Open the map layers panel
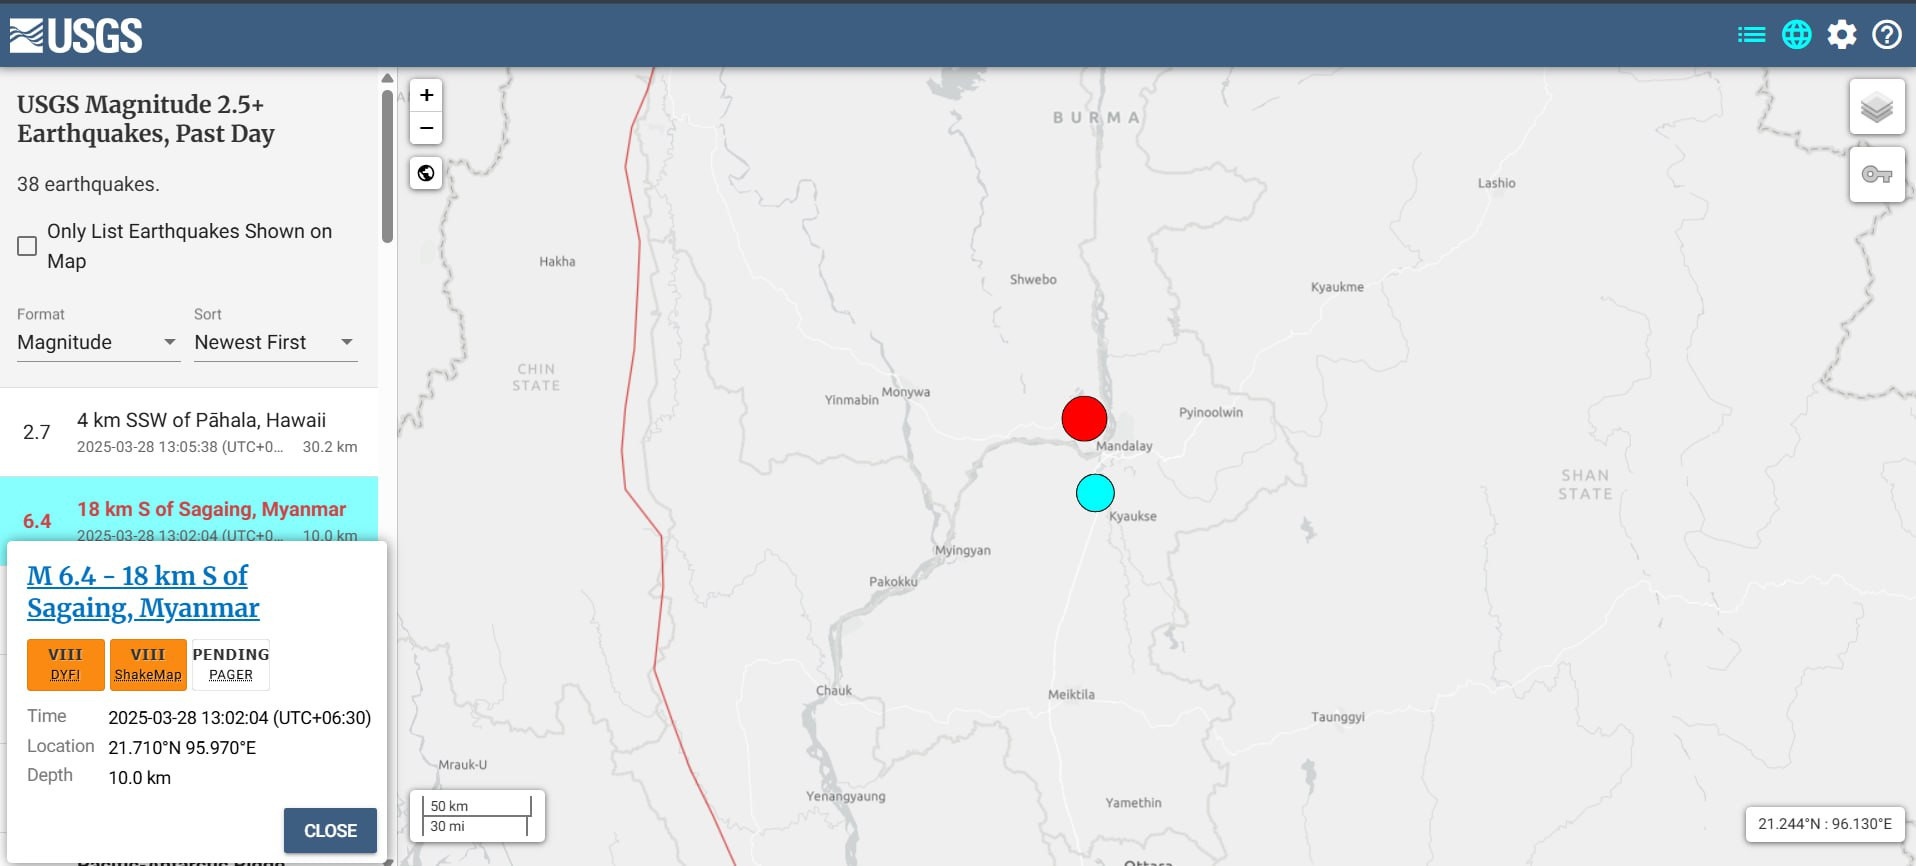The width and height of the screenshot is (1916, 866). point(1876,107)
